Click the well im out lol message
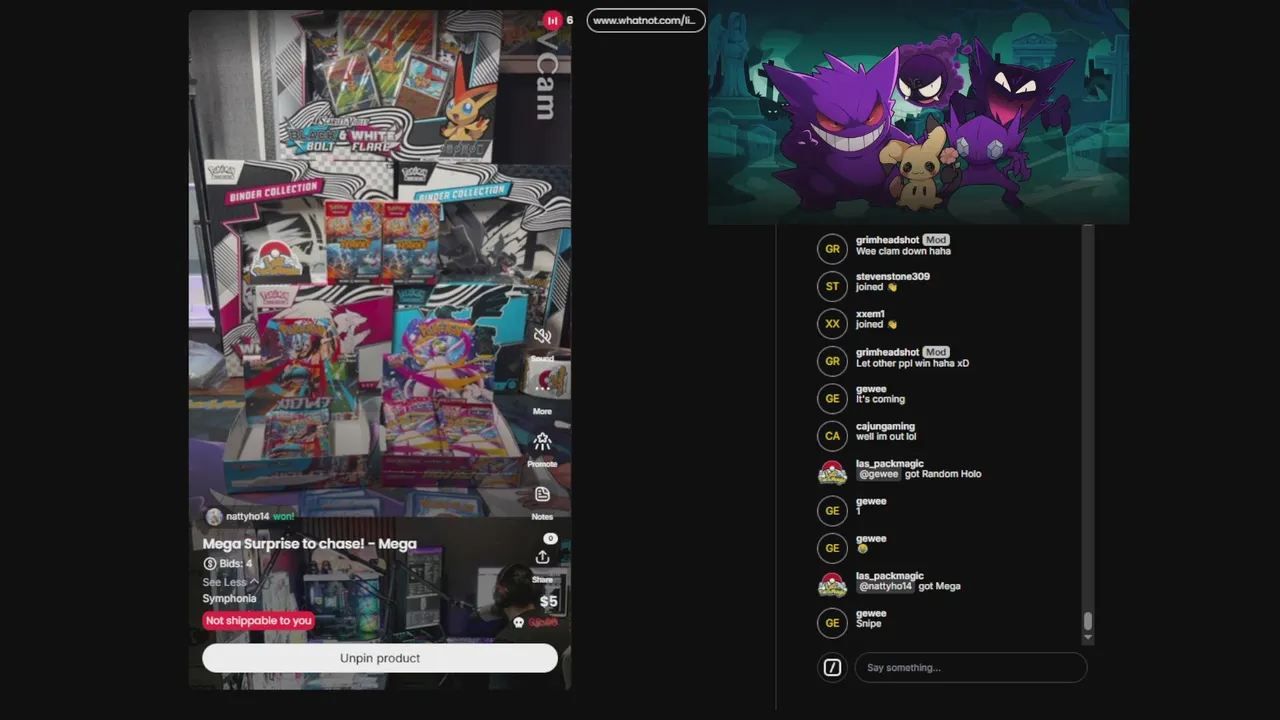 coord(886,437)
